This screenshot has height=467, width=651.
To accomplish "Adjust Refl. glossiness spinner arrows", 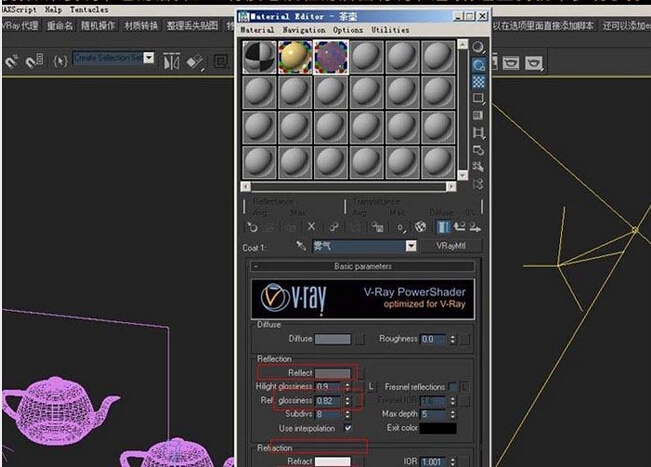I will click(x=347, y=401).
